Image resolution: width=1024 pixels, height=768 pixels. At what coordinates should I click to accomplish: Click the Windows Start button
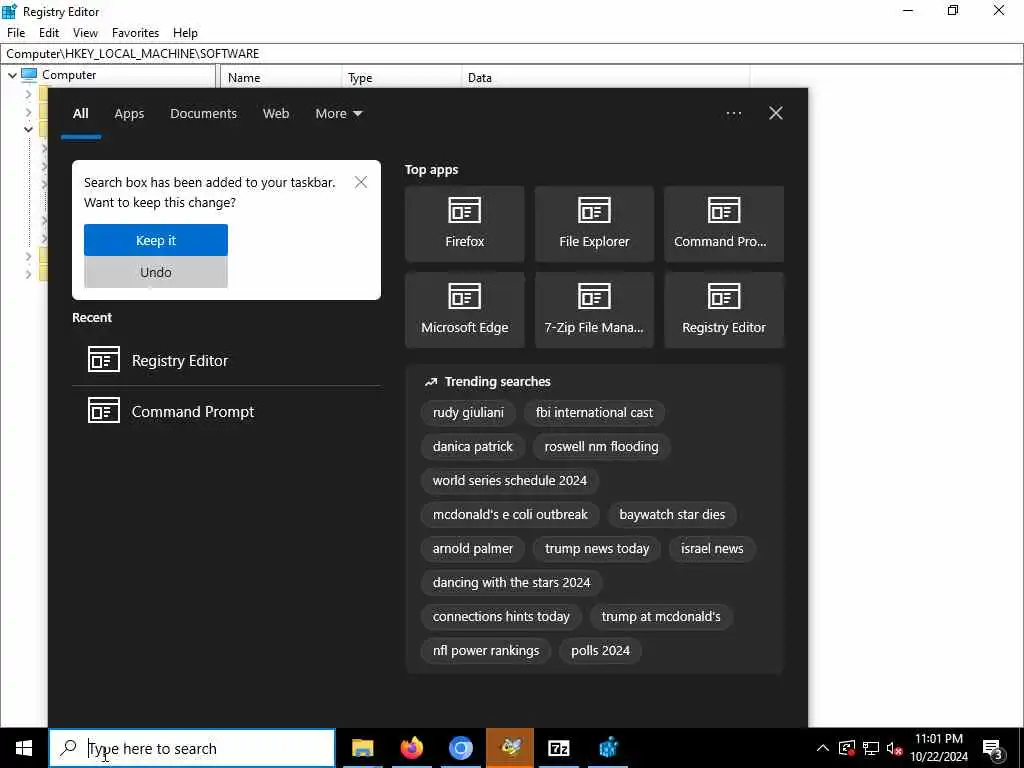tap(24, 748)
